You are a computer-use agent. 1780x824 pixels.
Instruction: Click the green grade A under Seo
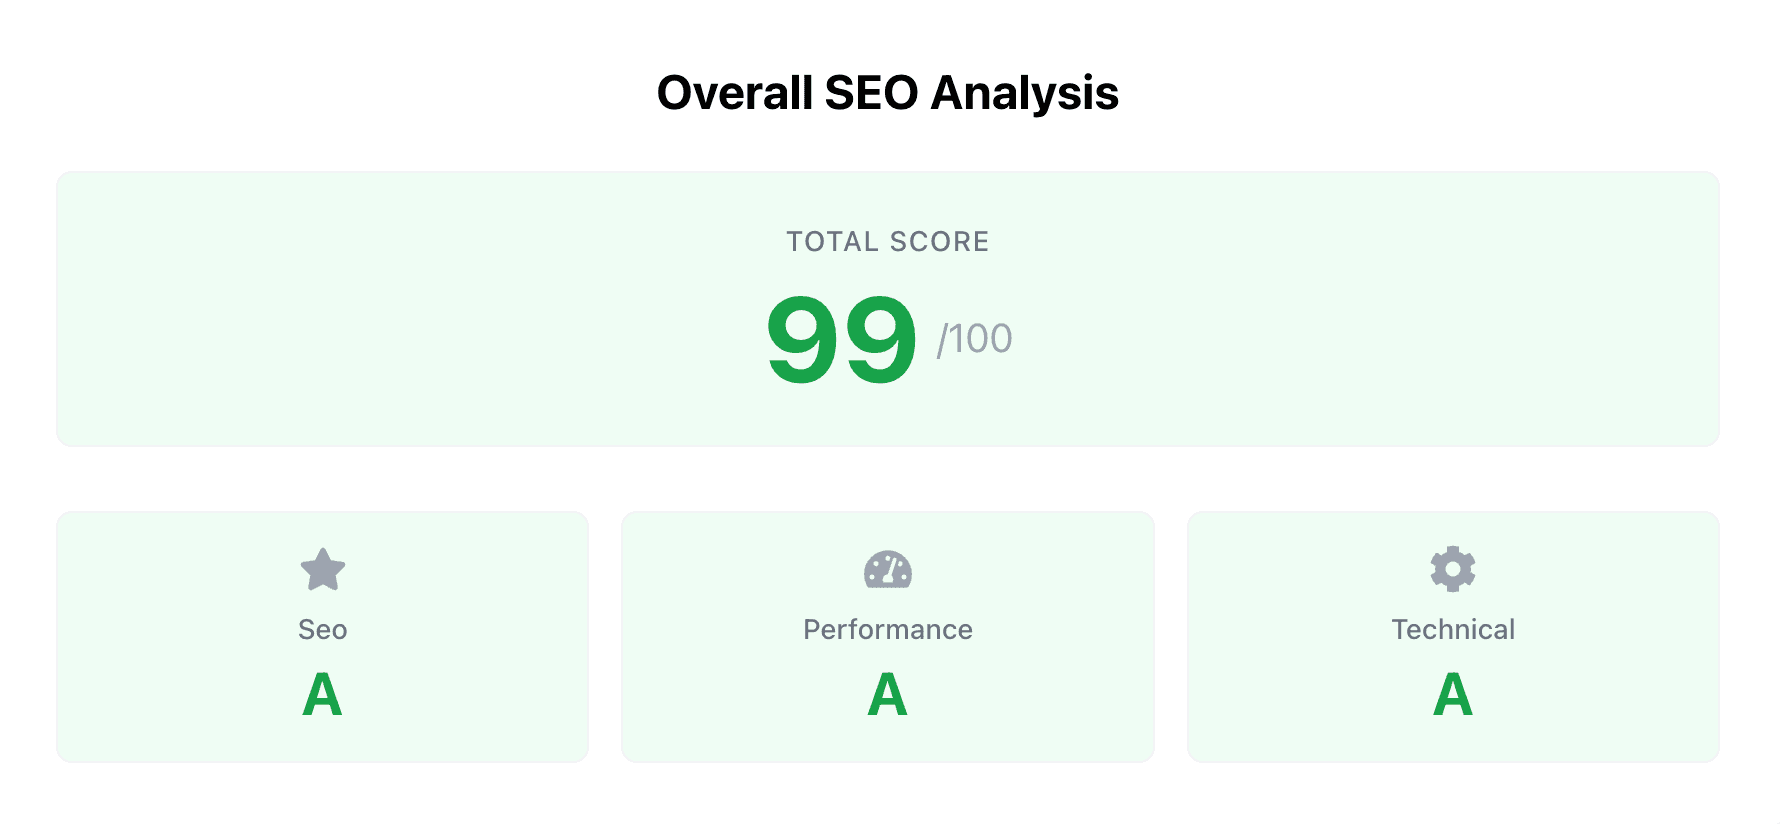(x=322, y=693)
